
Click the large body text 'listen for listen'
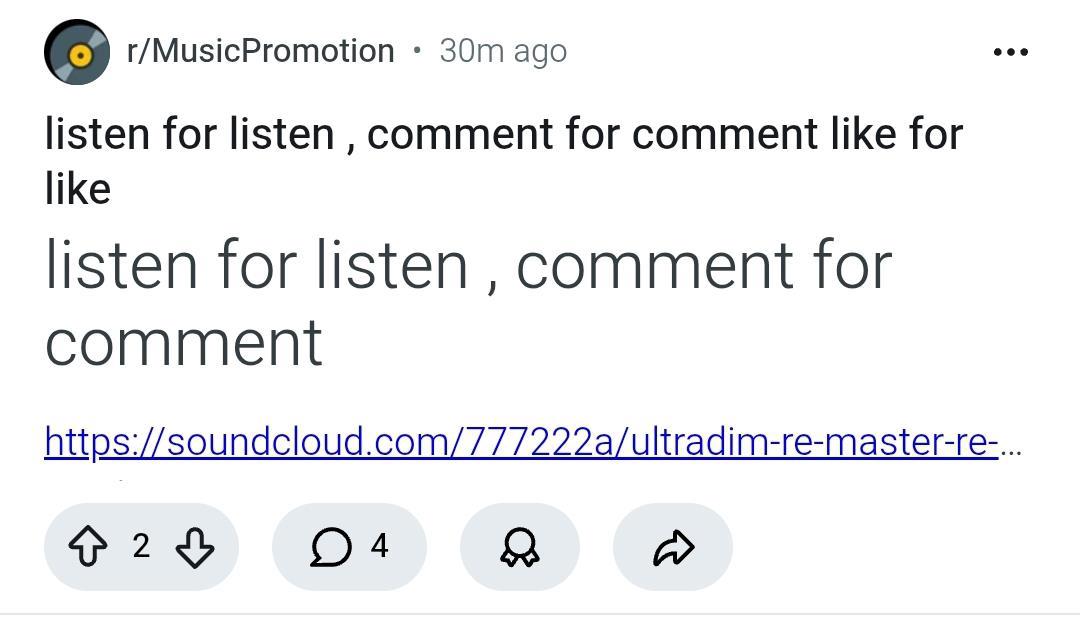[257, 266]
